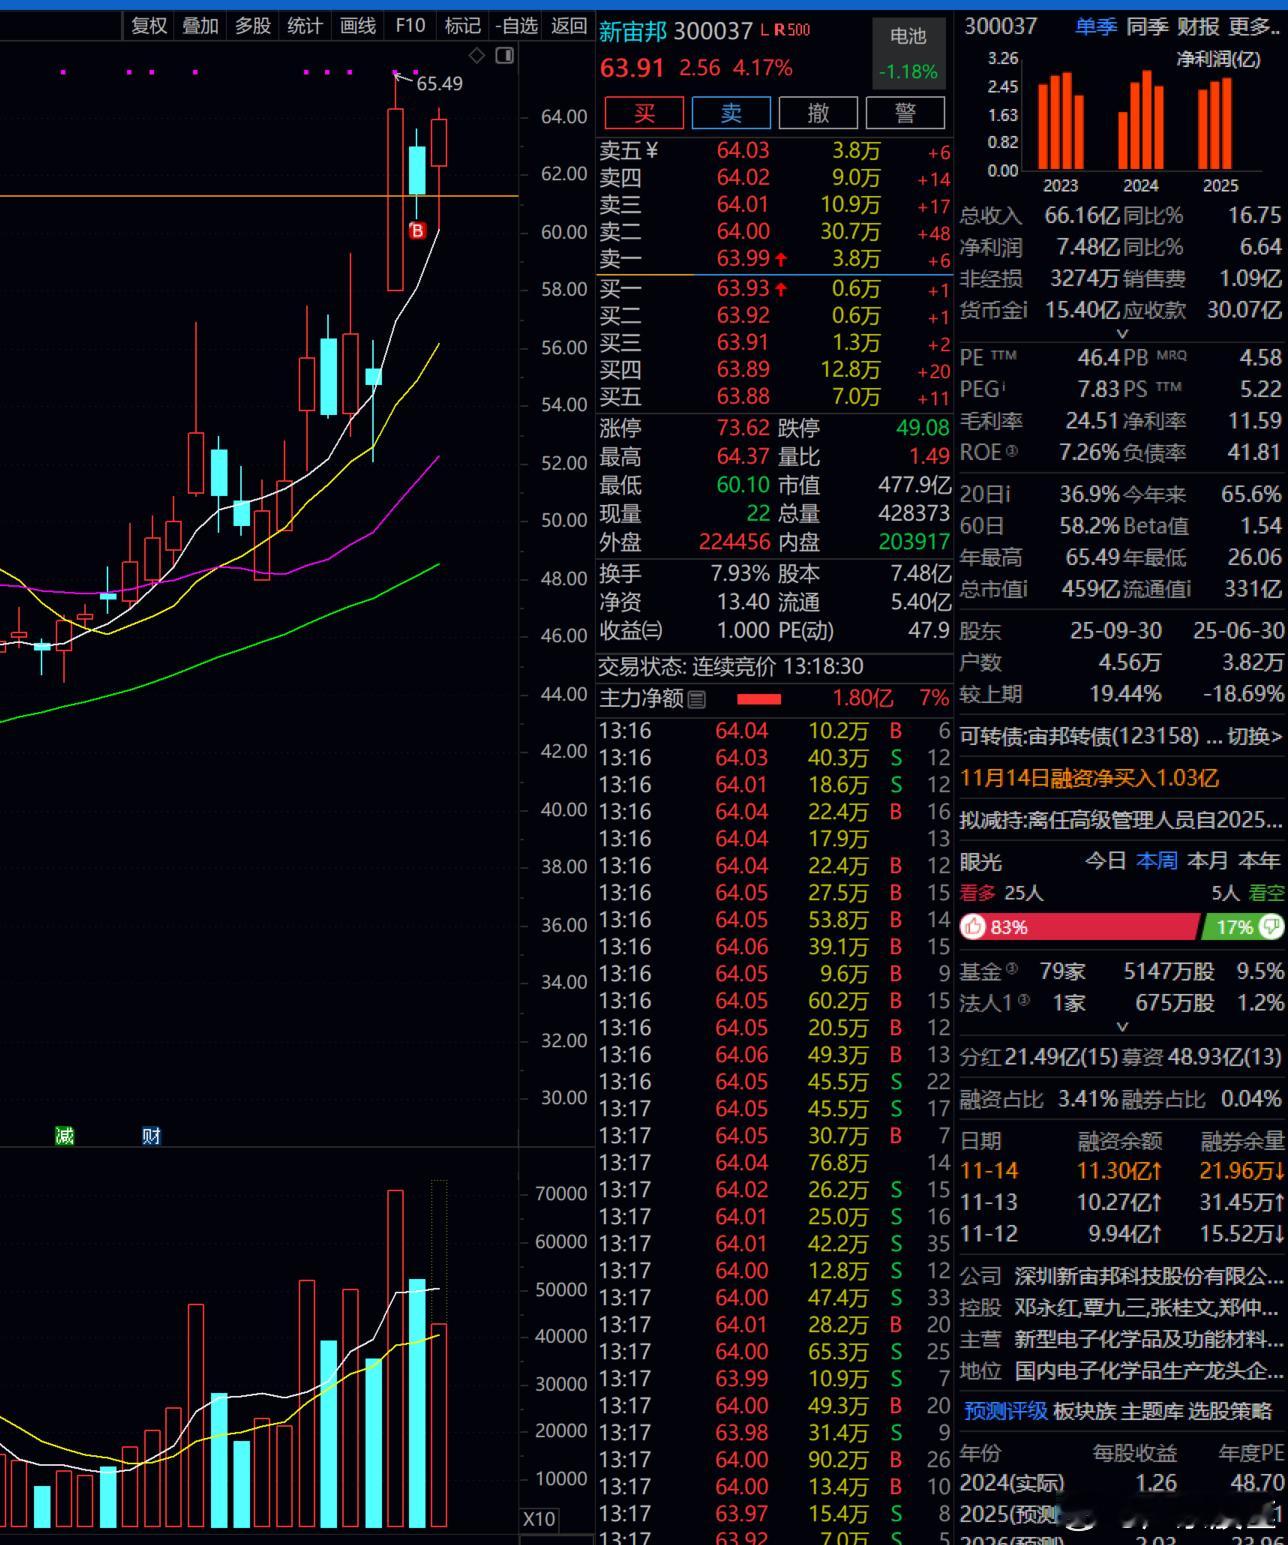1288x1545 pixels.
Task: Click the red 看多 83% sentiment bar
Action: pyautogui.click(x=1079, y=927)
